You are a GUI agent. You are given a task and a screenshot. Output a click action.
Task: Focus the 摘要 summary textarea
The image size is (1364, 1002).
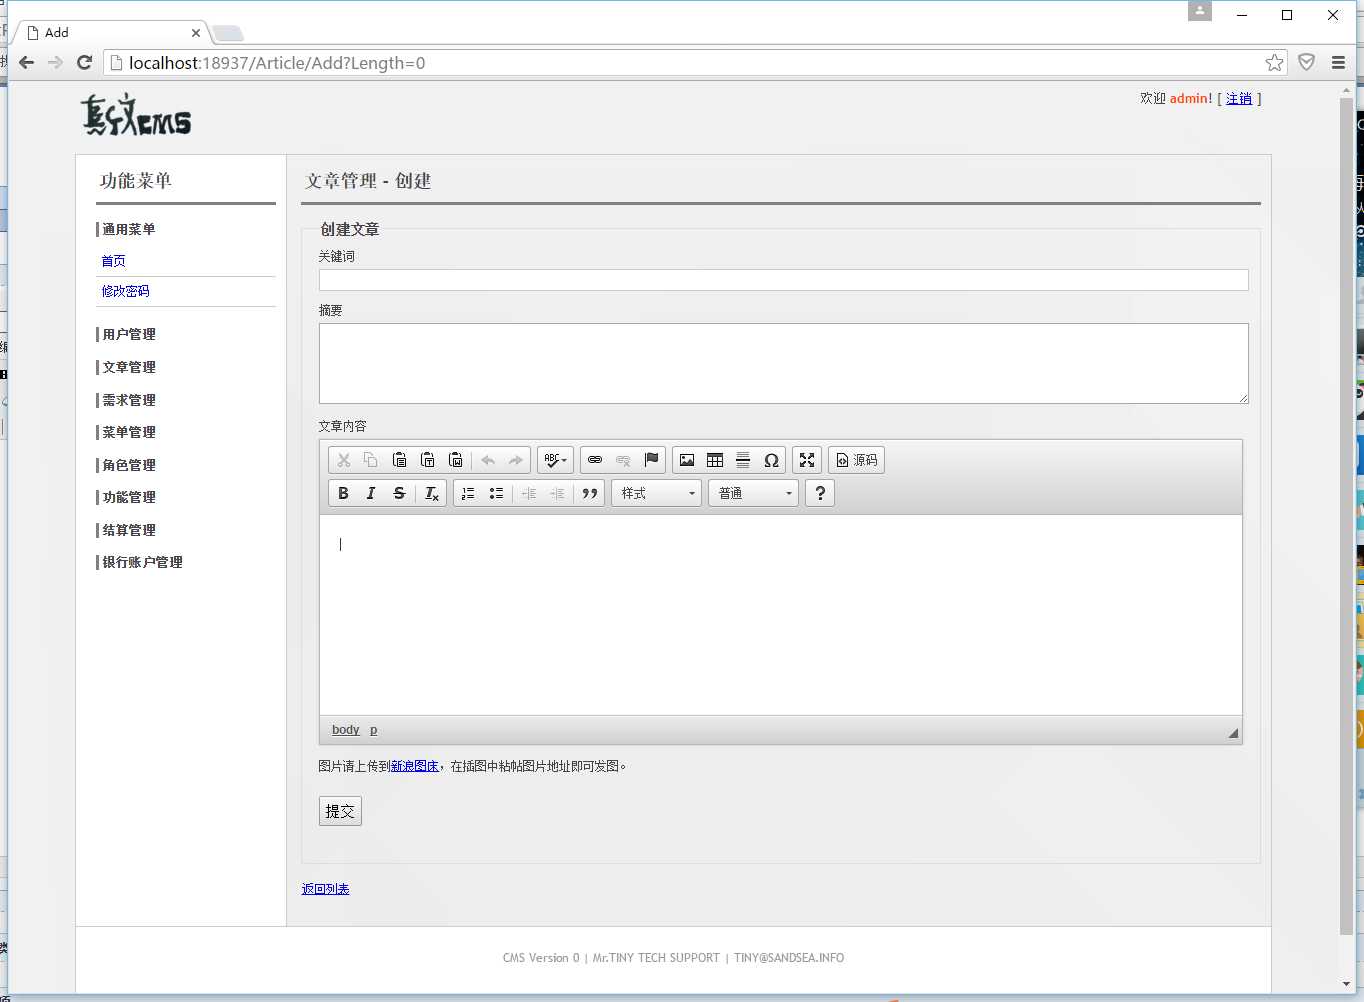784,364
